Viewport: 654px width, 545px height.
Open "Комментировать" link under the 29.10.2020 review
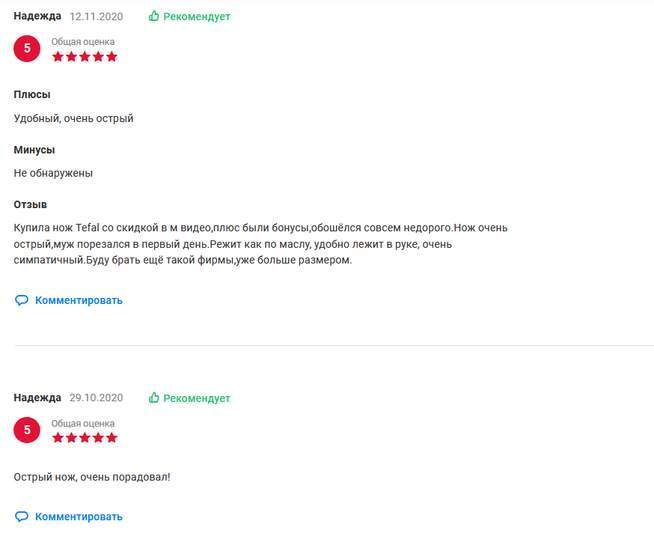78,517
